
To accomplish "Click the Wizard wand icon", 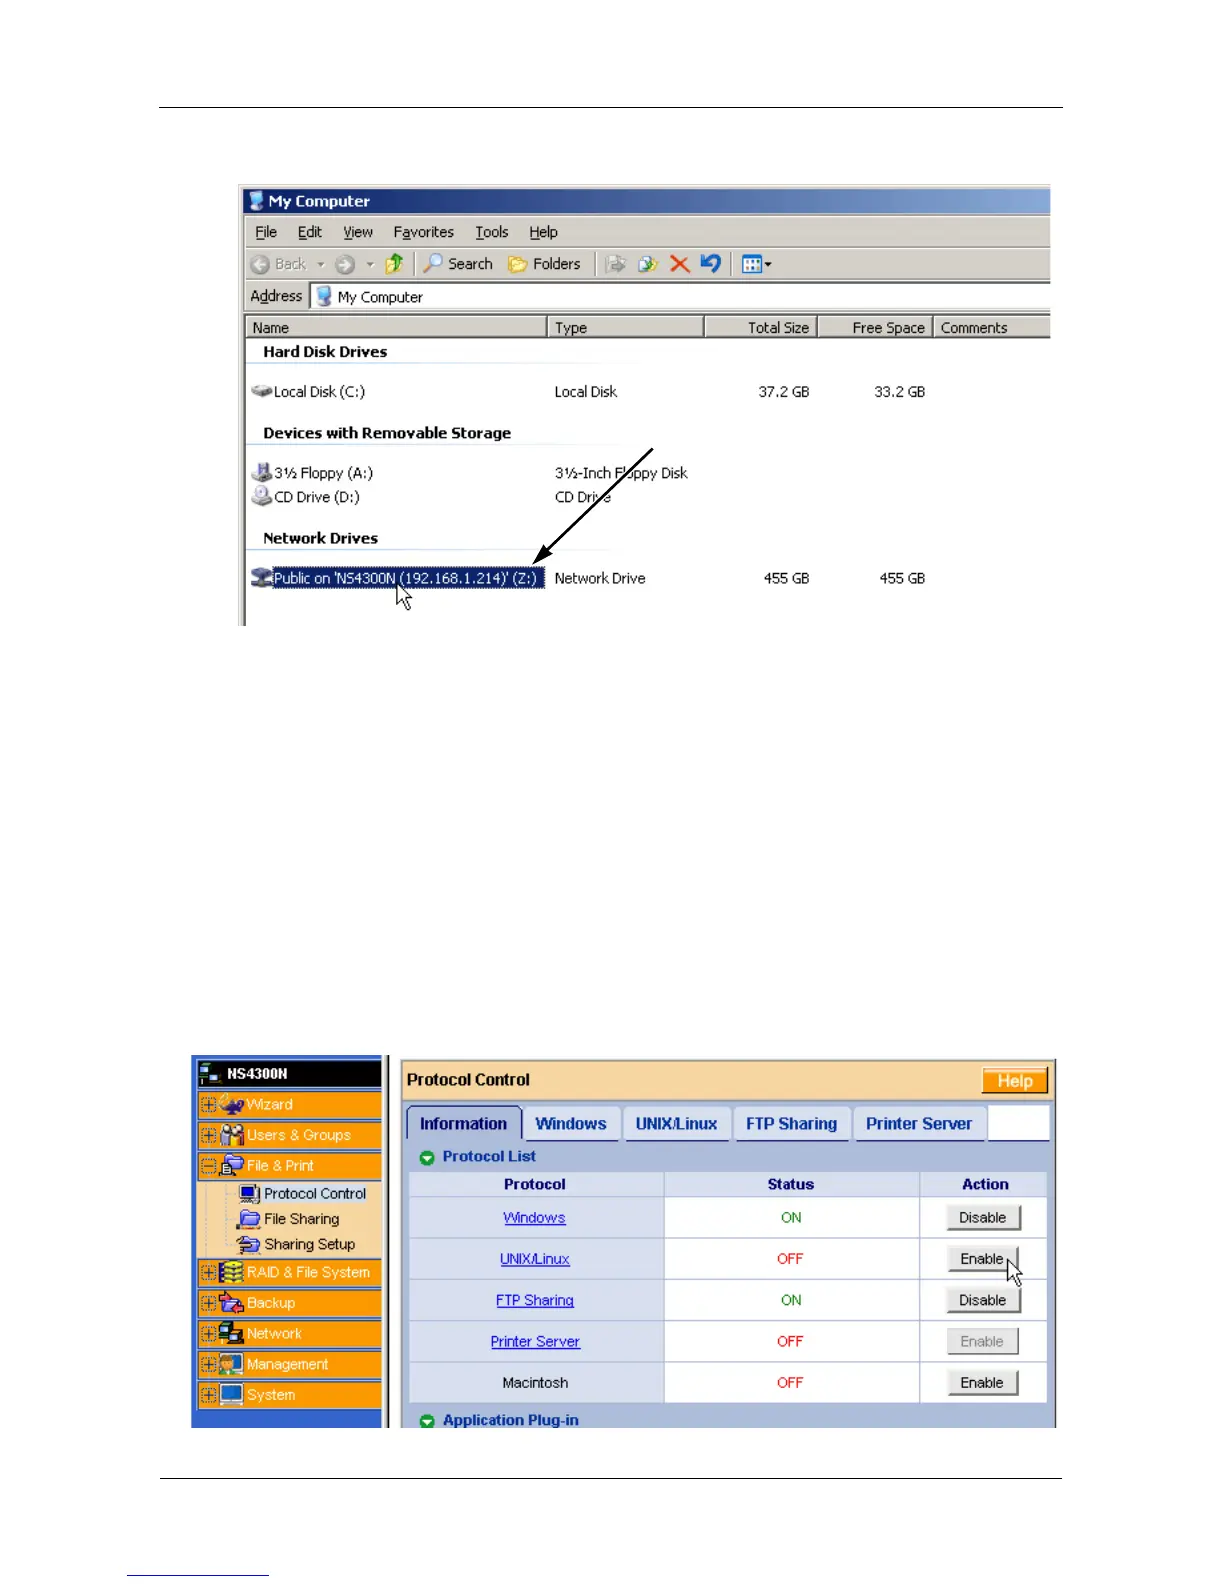I will coord(232,1104).
